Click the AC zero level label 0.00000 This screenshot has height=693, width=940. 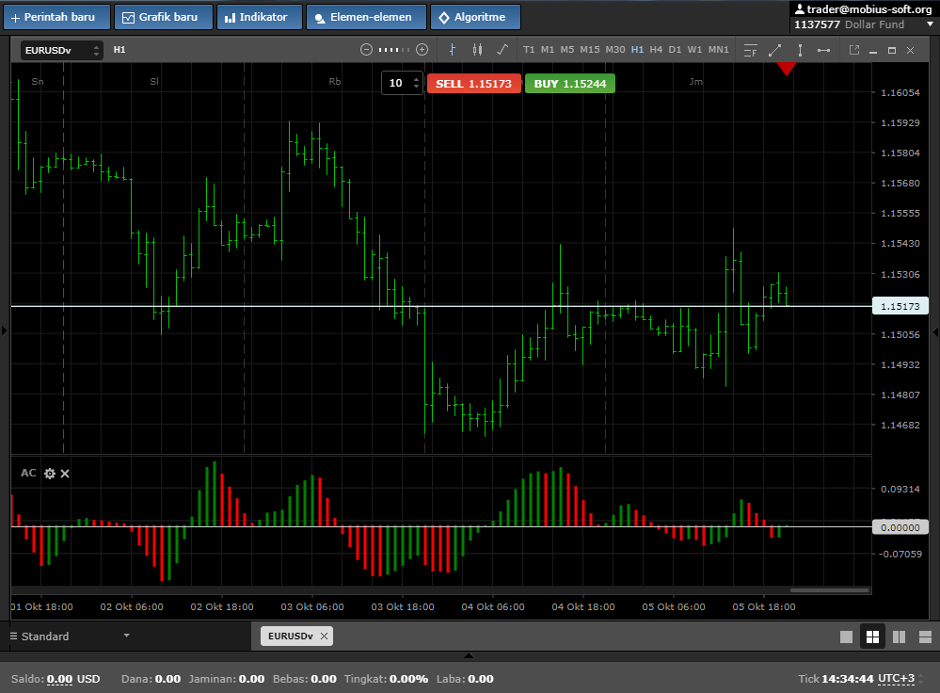point(900,528)
